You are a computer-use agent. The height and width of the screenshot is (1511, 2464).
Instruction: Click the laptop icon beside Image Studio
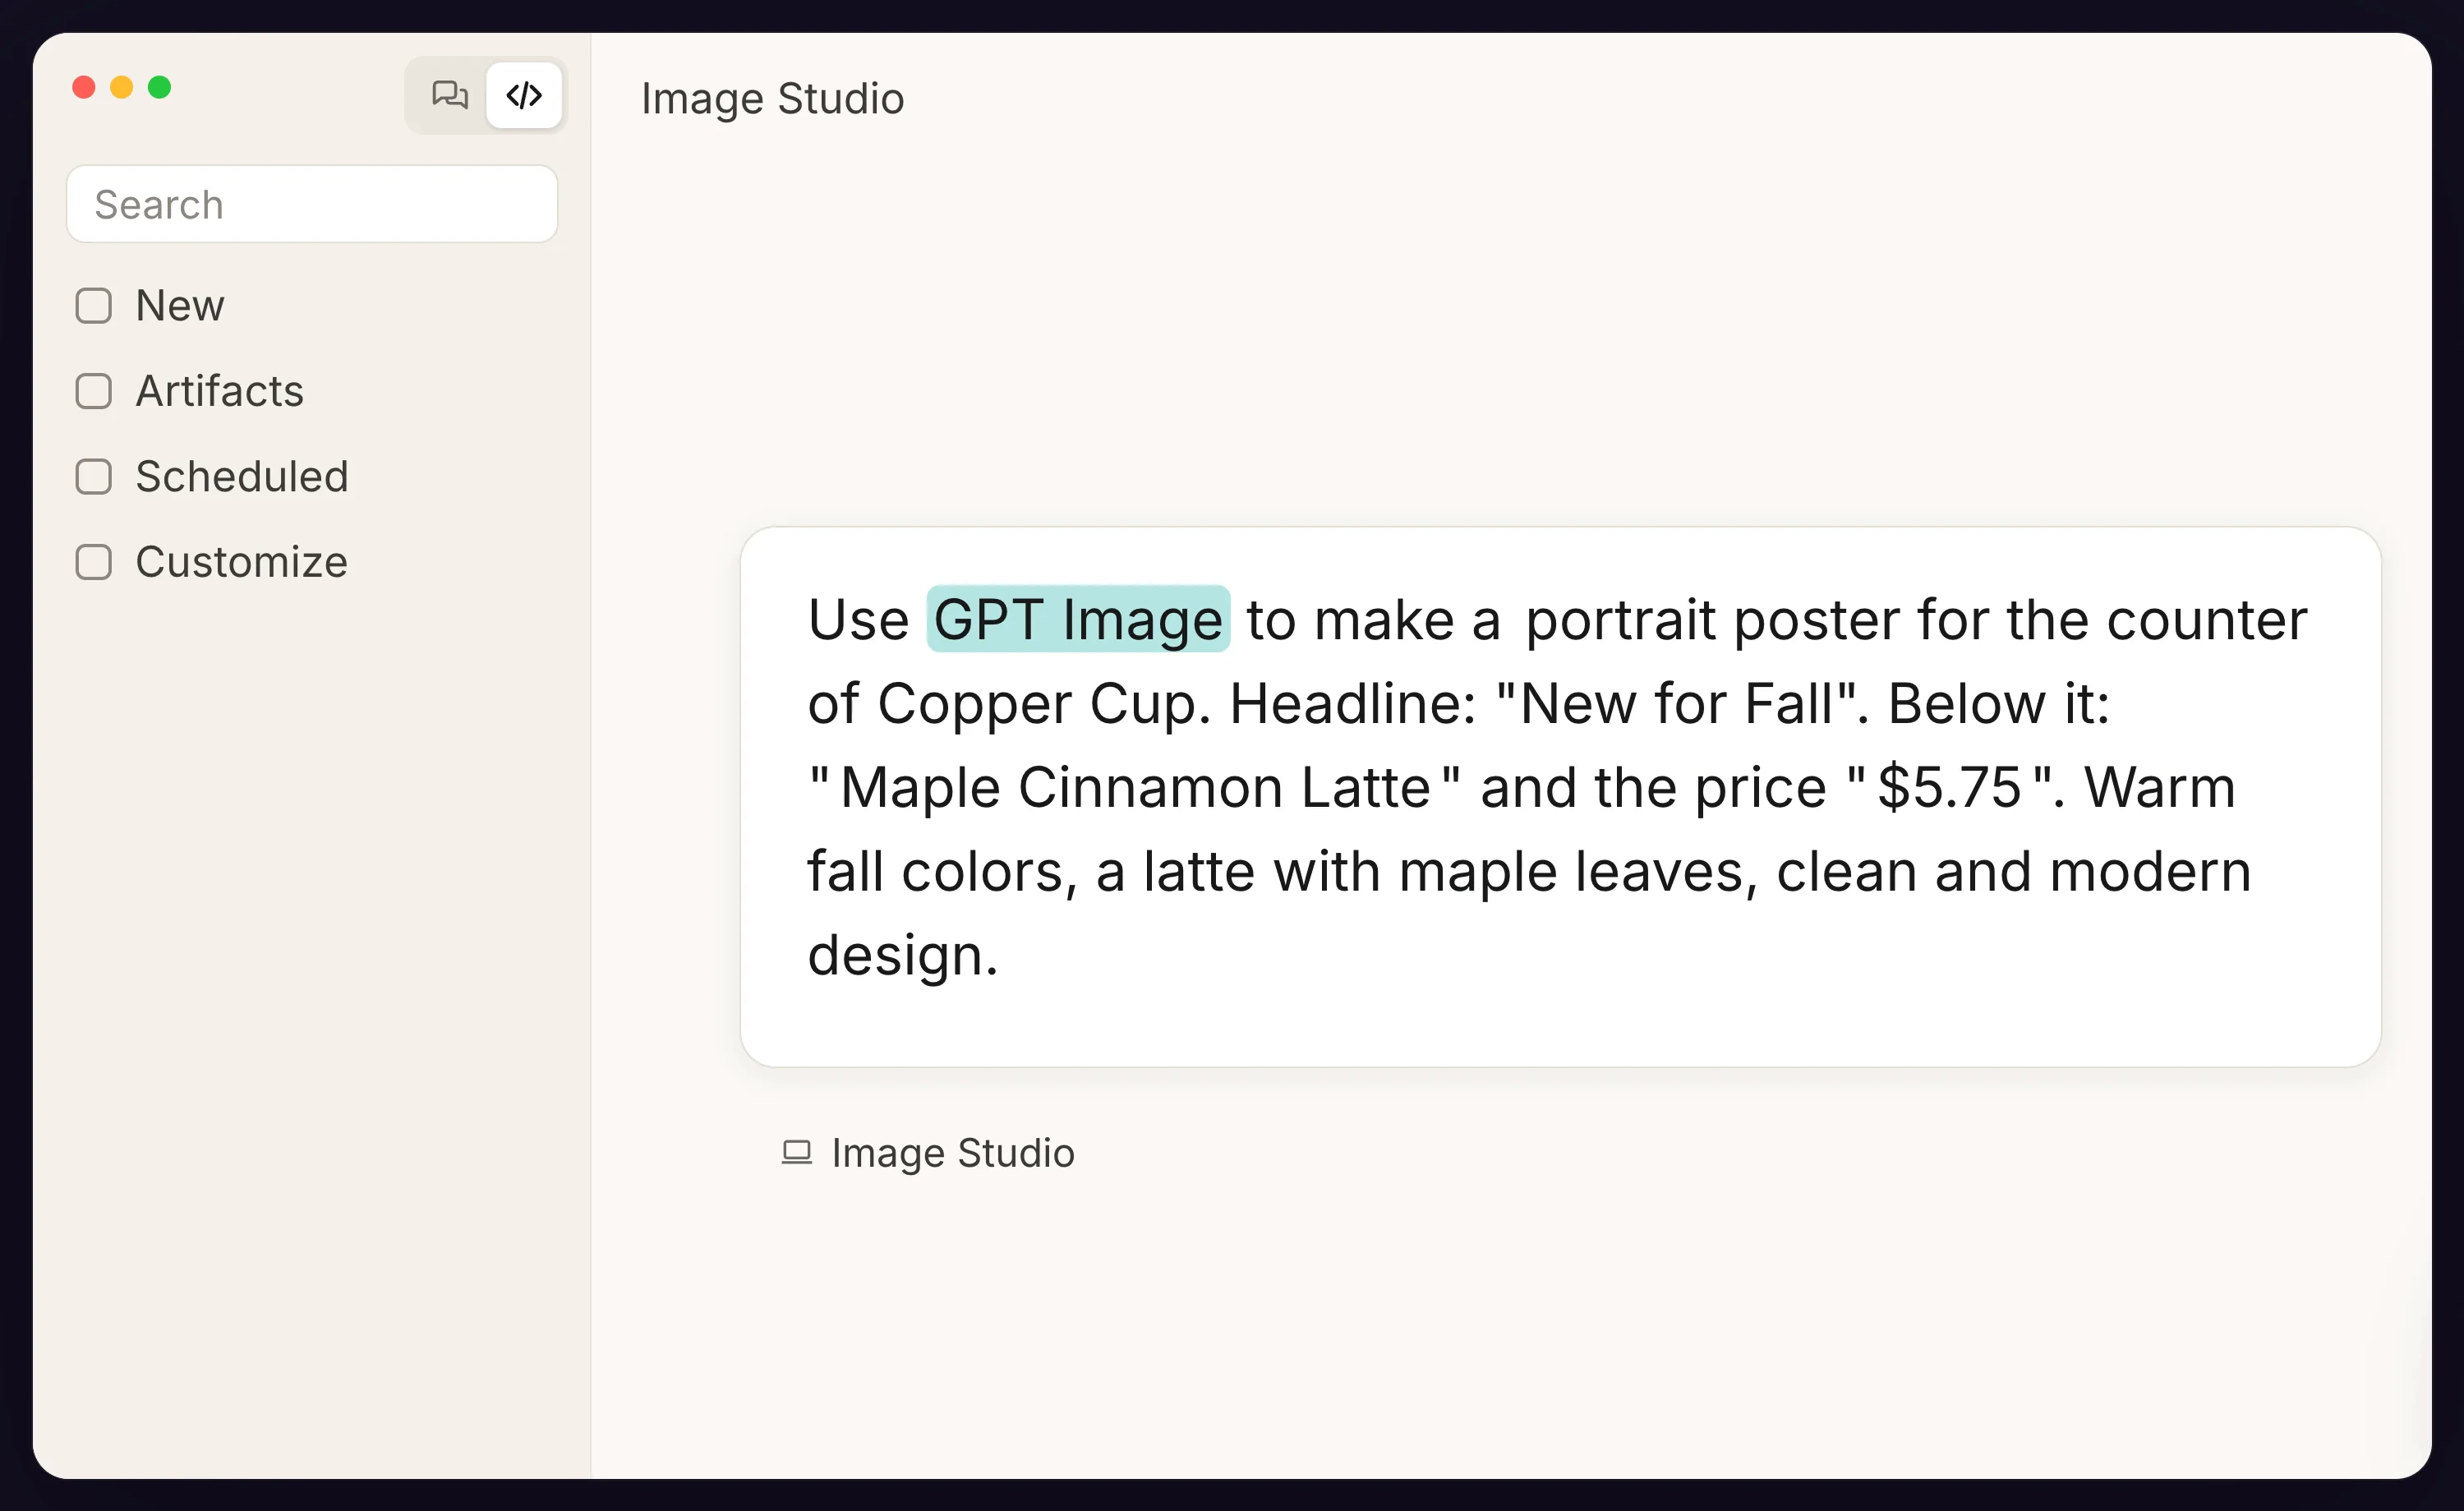[x=796, y=1152]
